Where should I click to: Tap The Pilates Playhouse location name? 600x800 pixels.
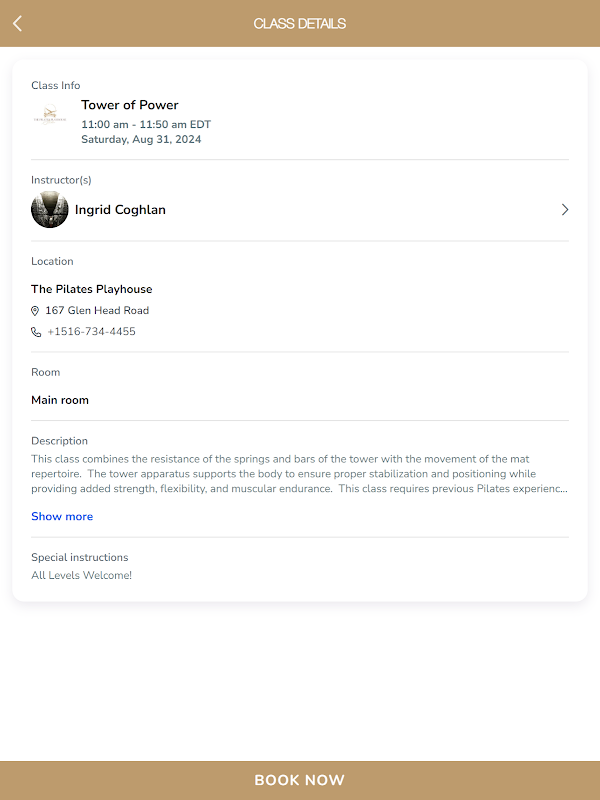click(x=92, y=289)
